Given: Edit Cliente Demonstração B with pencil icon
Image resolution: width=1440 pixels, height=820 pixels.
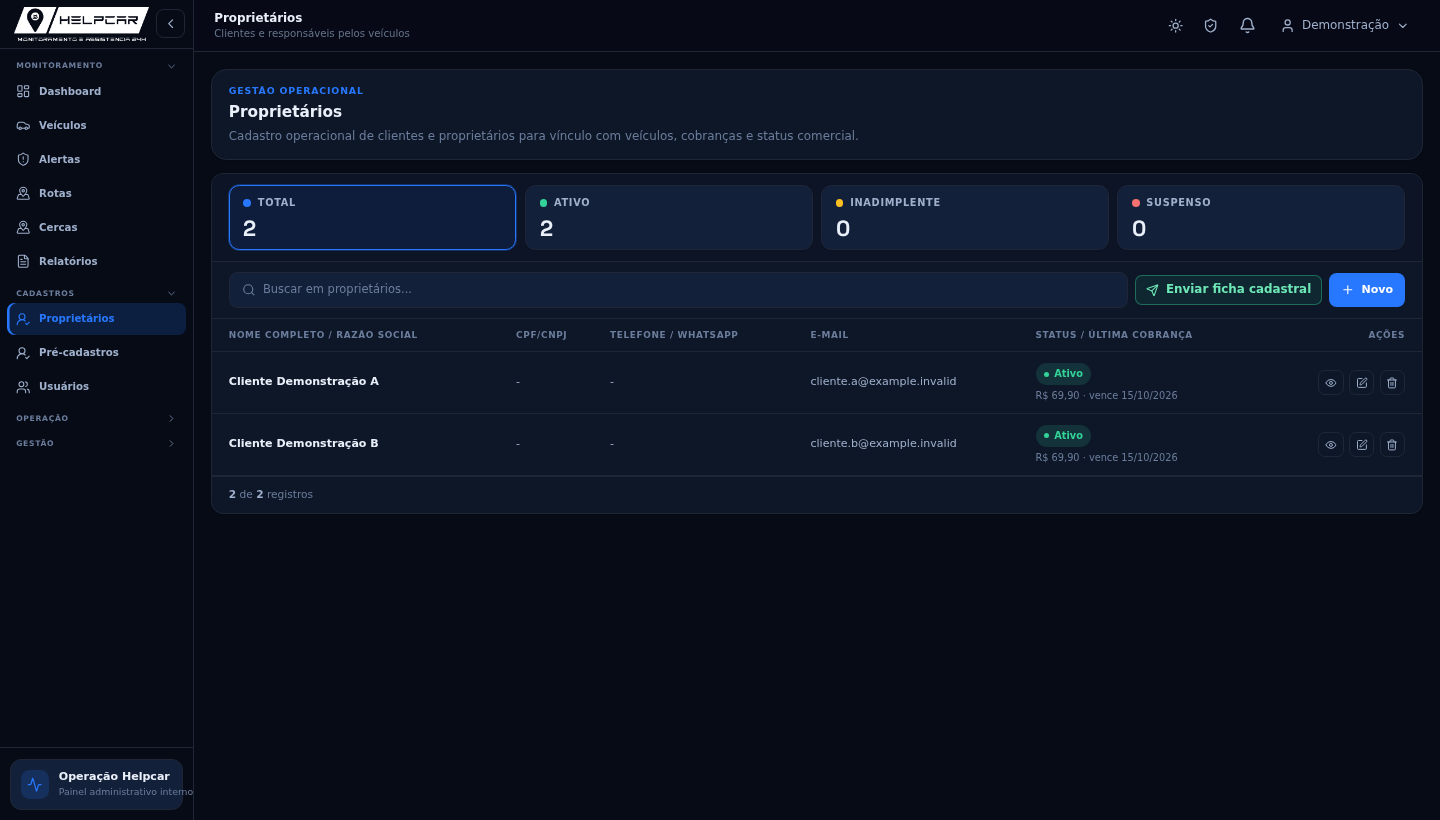Looking at the screenshot, I should click(1361, 445).
